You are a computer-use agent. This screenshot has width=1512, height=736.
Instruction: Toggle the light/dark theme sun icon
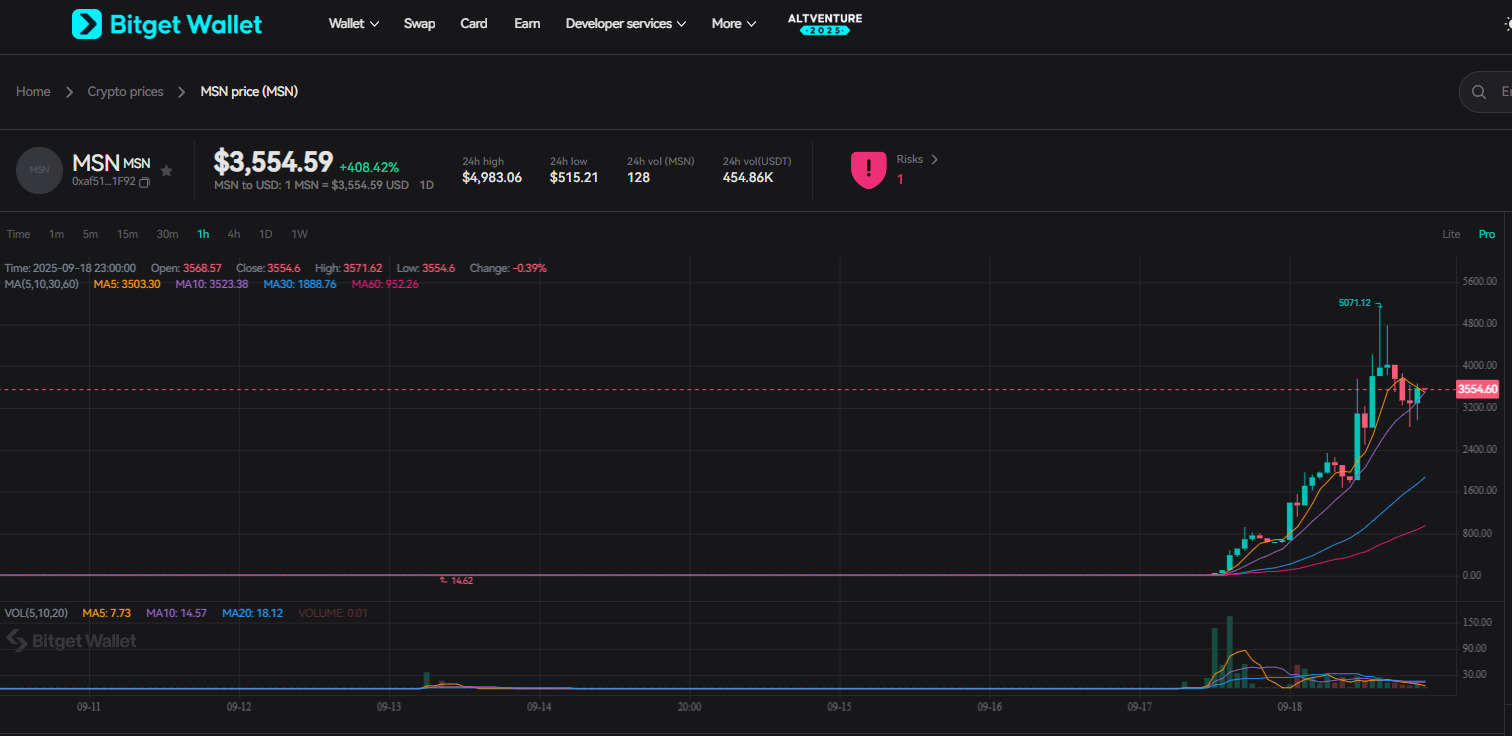click(x=1507, y=24)
